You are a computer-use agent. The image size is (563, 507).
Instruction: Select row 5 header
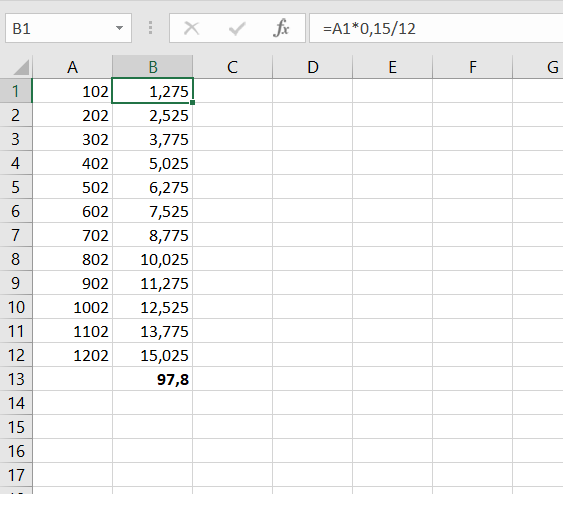[16, 187]
